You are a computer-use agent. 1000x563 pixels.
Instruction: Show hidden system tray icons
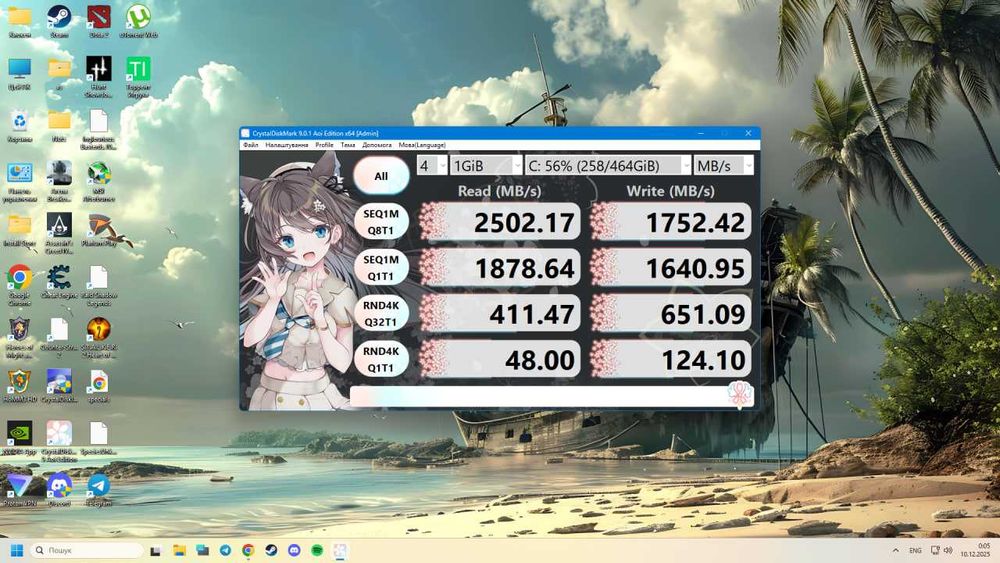[895, 550]
